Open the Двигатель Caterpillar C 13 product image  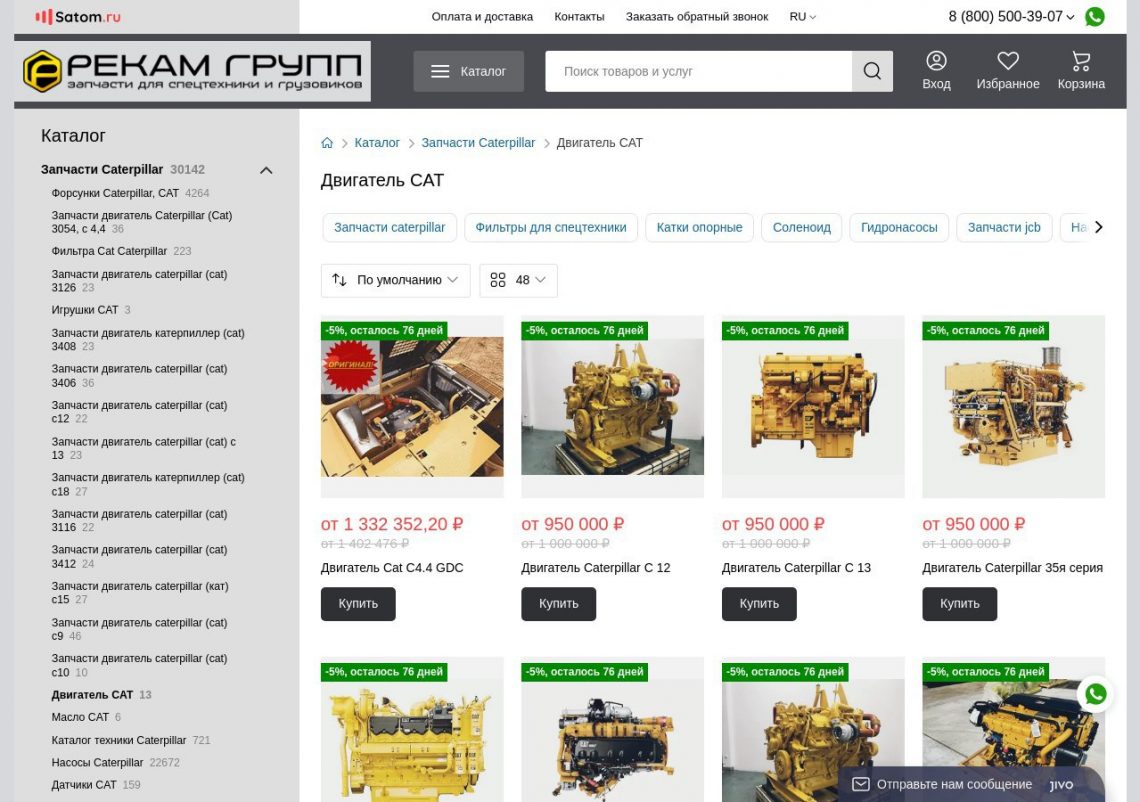point(813,406)
